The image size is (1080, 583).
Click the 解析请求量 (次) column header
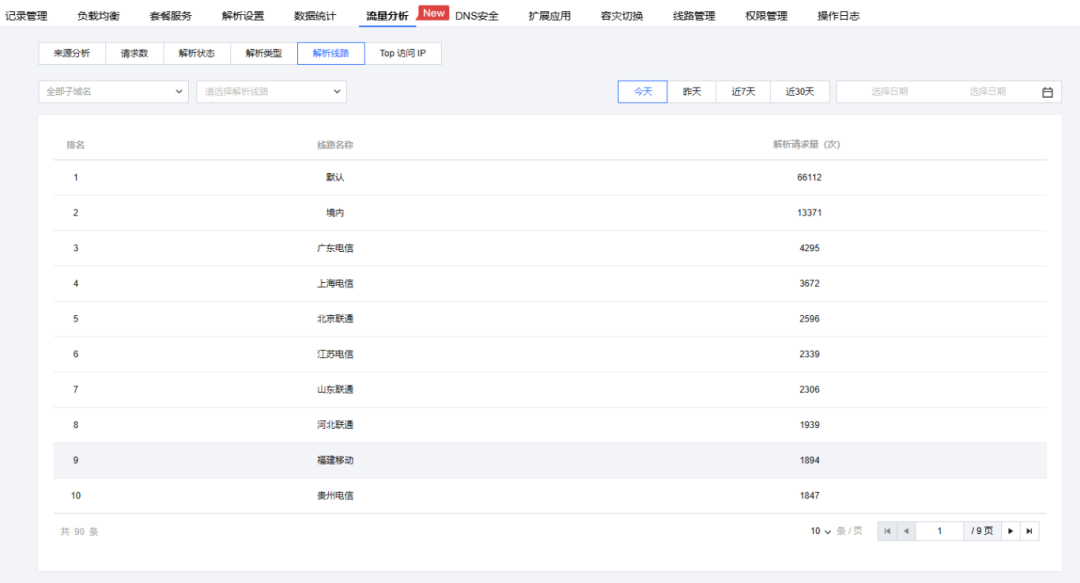click(807, 145)
